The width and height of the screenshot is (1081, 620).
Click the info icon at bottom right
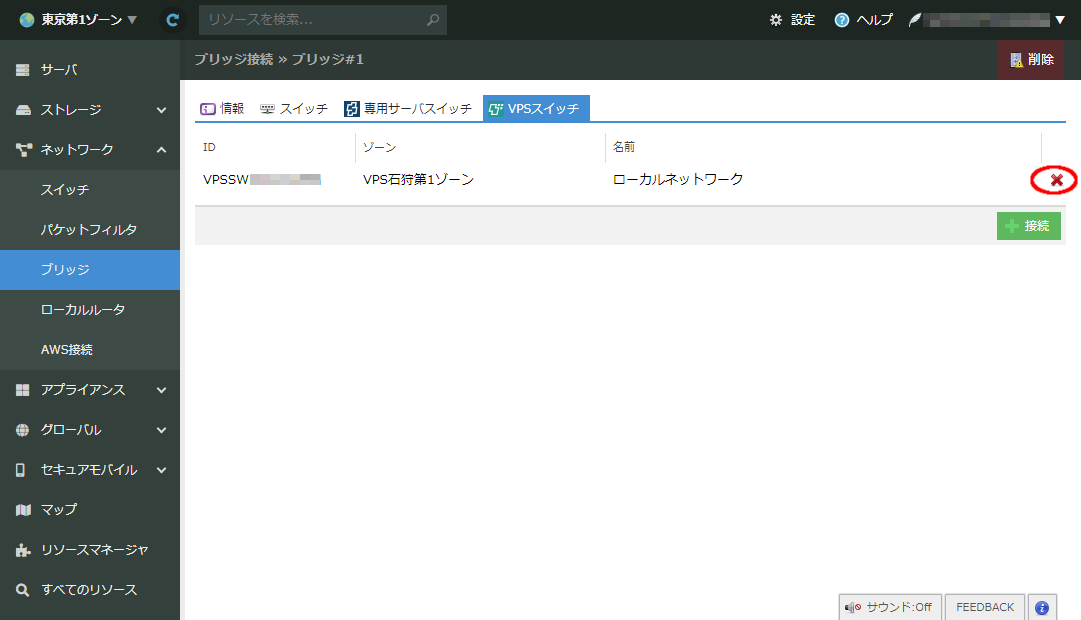pos(1041,606)
